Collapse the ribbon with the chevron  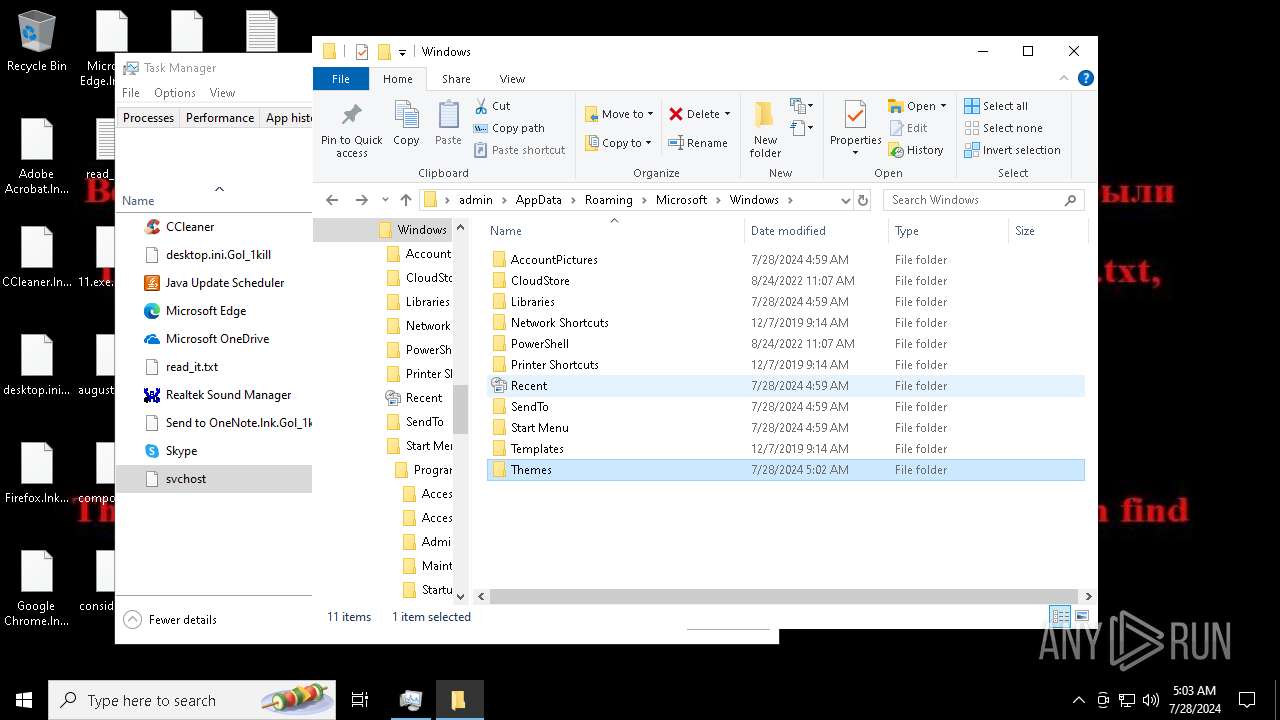[x=1066, y=78]
